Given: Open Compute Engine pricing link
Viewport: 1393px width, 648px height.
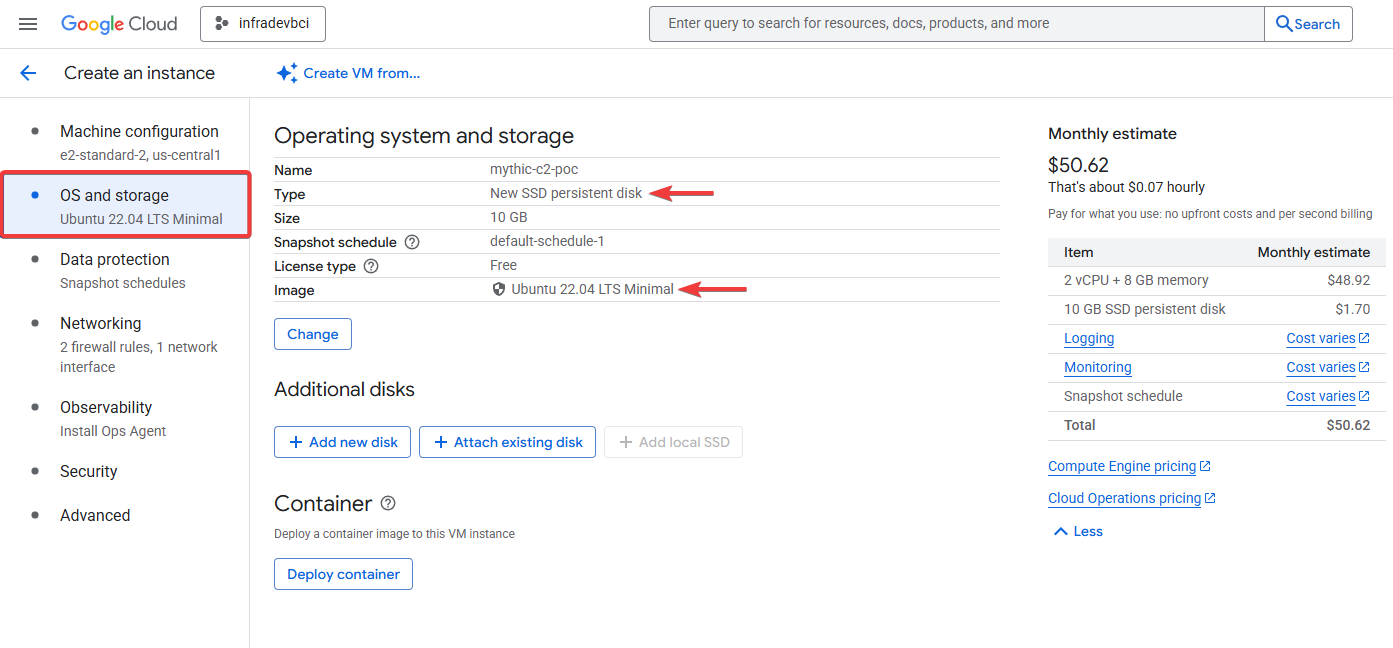Looking at the screenshot, I should [x=1129, y=466].
